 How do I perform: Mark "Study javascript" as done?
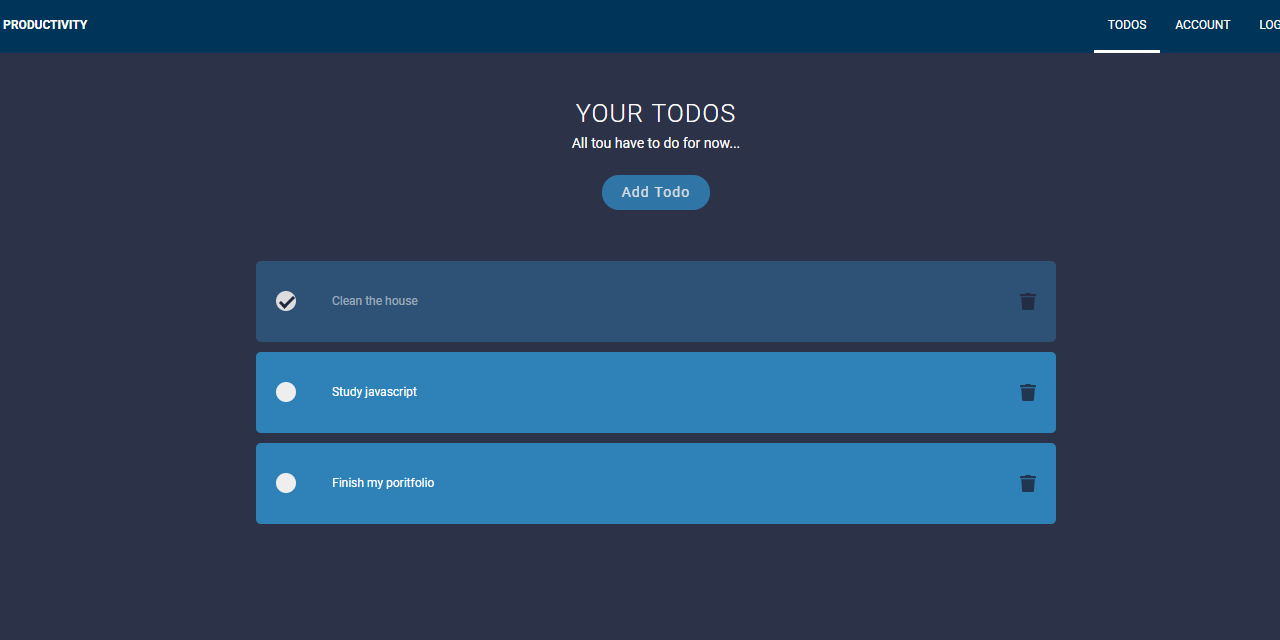(x=286, y=392)
